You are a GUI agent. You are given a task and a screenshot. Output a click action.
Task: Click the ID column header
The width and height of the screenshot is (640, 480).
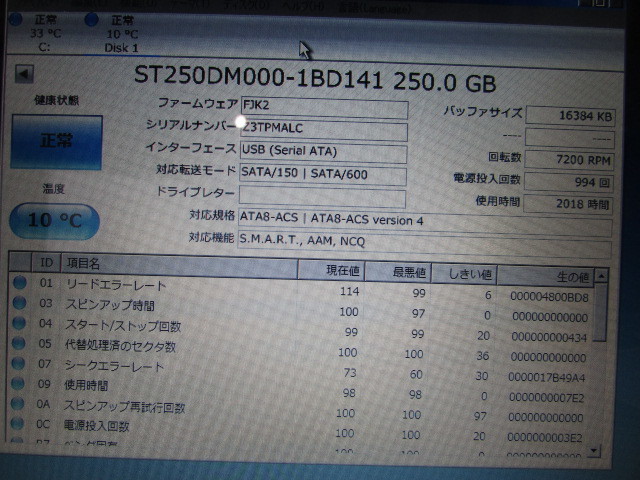46,262
